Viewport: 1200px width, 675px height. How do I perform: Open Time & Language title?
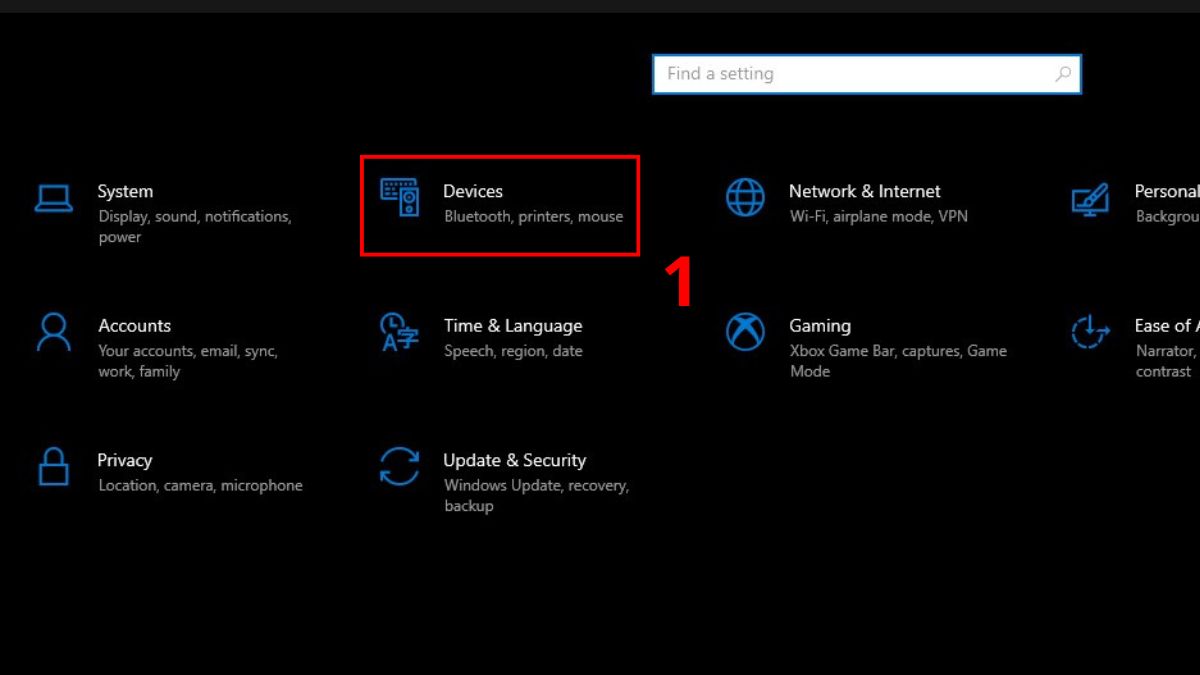pos(513,325)
